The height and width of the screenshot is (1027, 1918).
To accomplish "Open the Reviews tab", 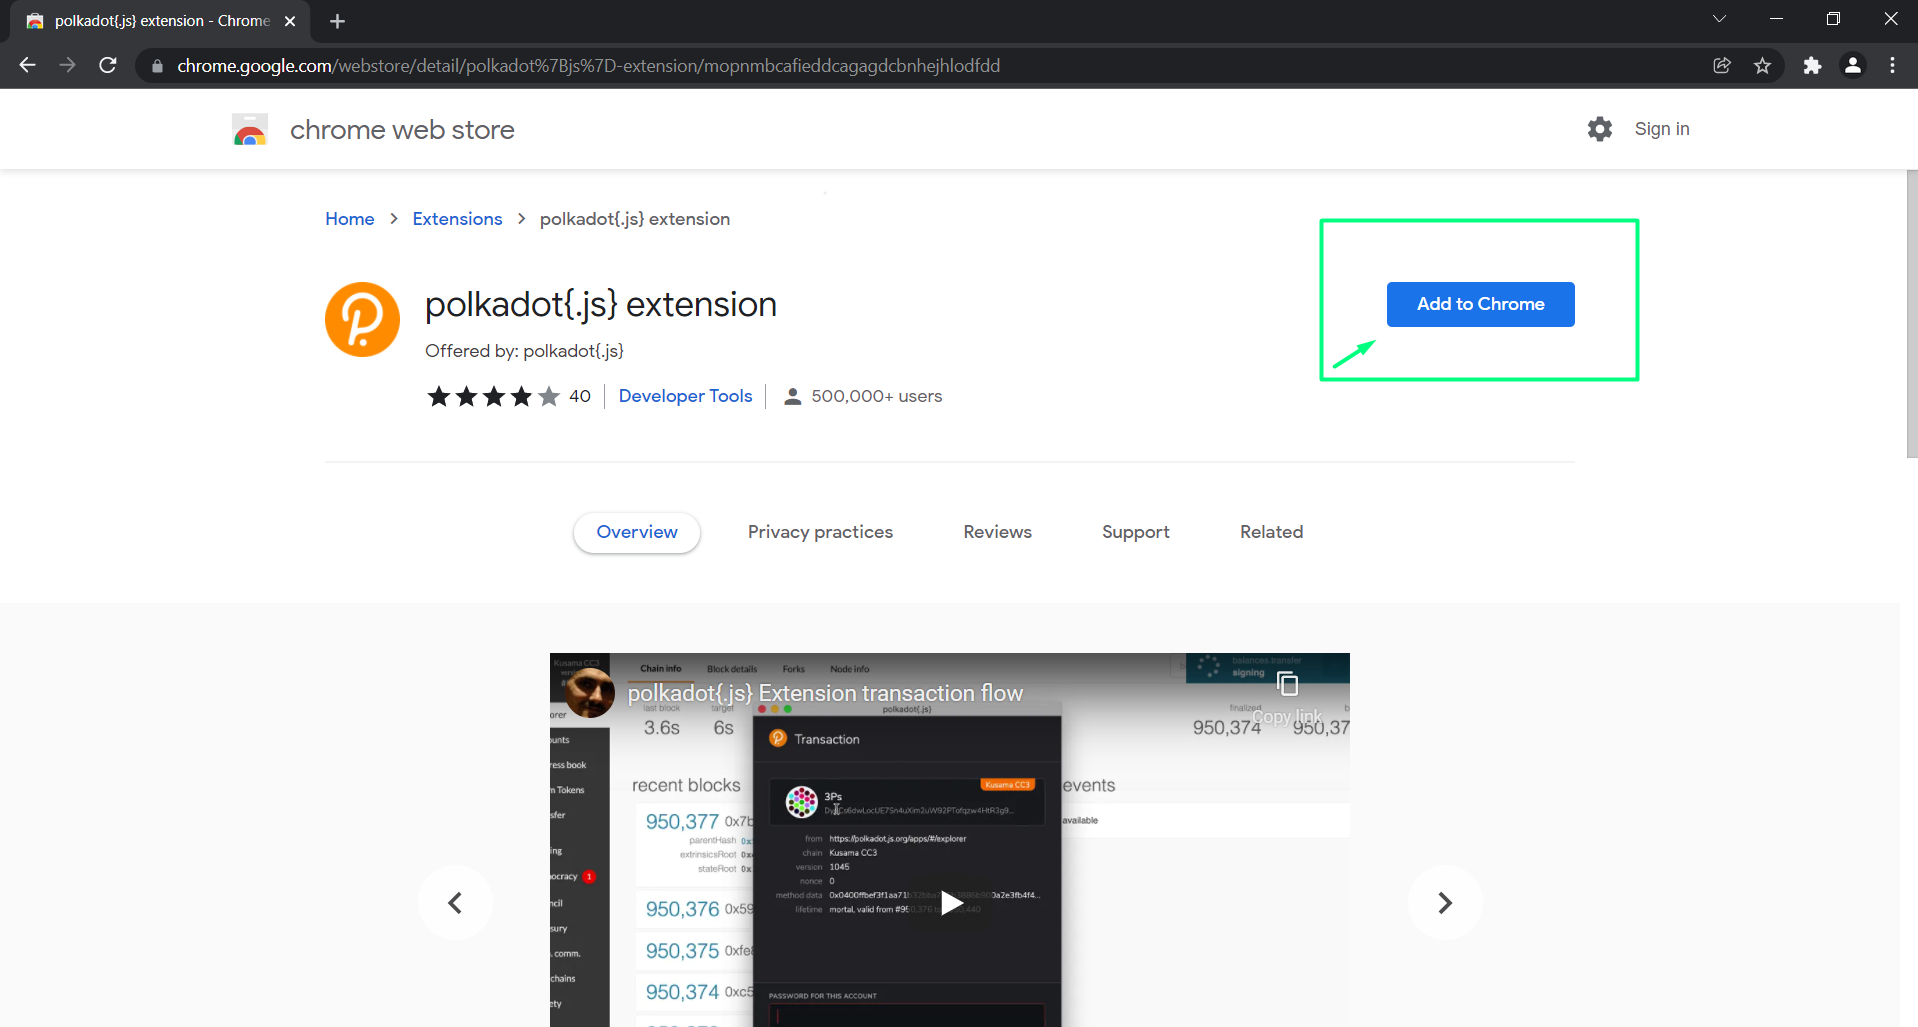I will 997,532.
